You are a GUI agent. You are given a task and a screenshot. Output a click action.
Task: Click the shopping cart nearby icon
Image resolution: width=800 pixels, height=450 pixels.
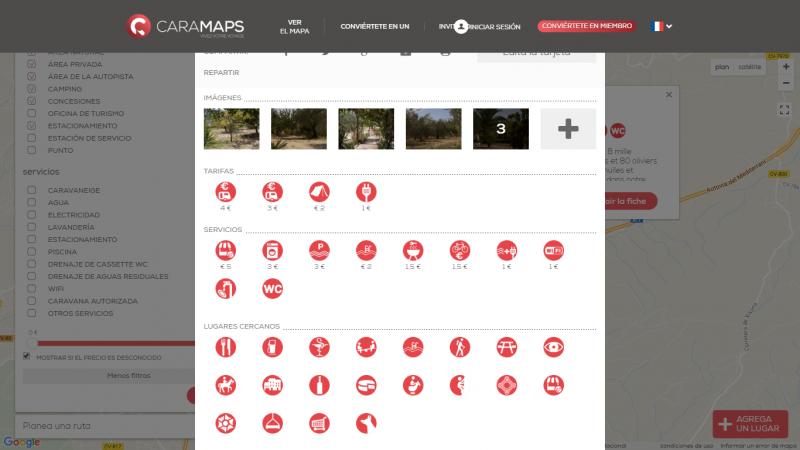click(x=319, y=422)
